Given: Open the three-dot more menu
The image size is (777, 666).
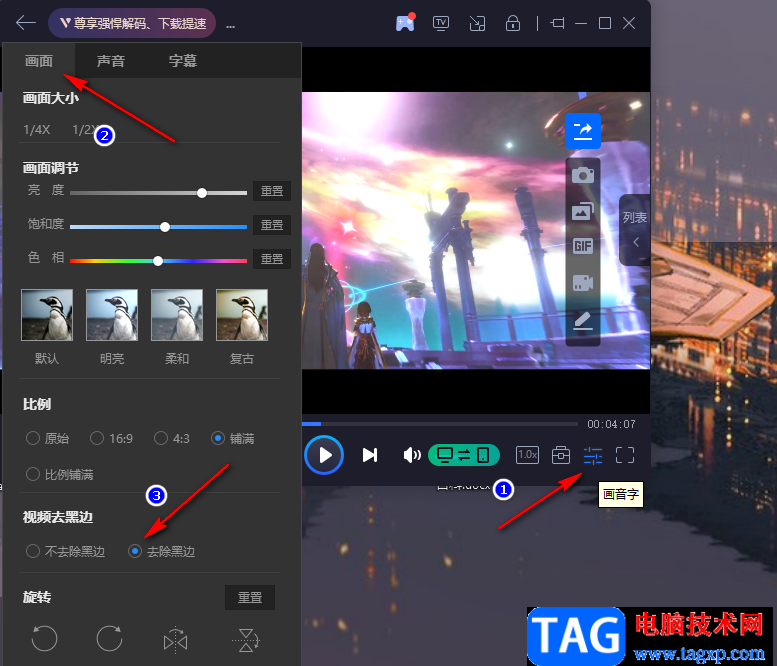Looking at the screenshot, I should point(230,26).
